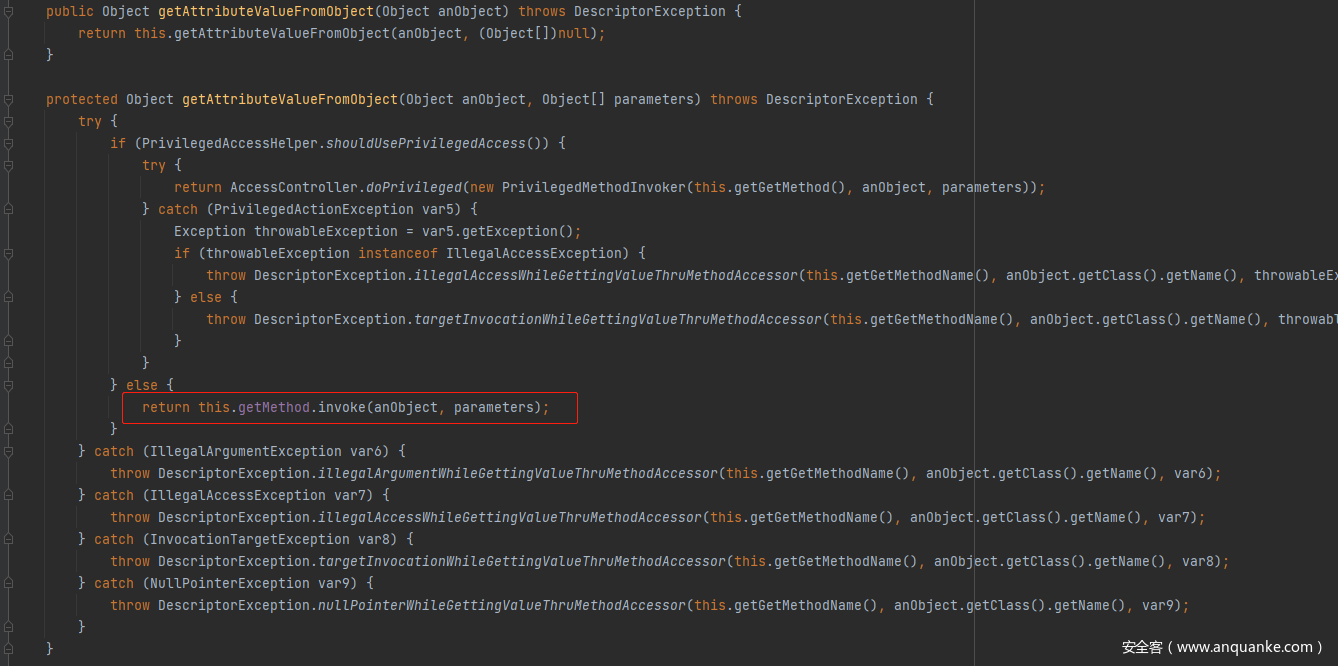Viewport: 1338px width, 666px height.
Task: Fold the catch PrivilegedActionException var5 block
Action: pos(8,209)
